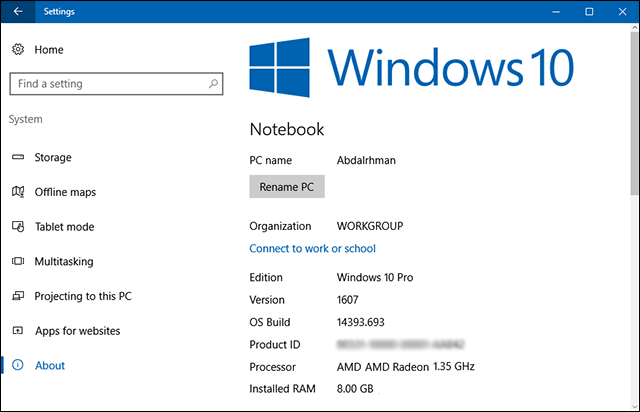
Task: Click the scrollbar up arrow
Action: (x=632, y=31)
